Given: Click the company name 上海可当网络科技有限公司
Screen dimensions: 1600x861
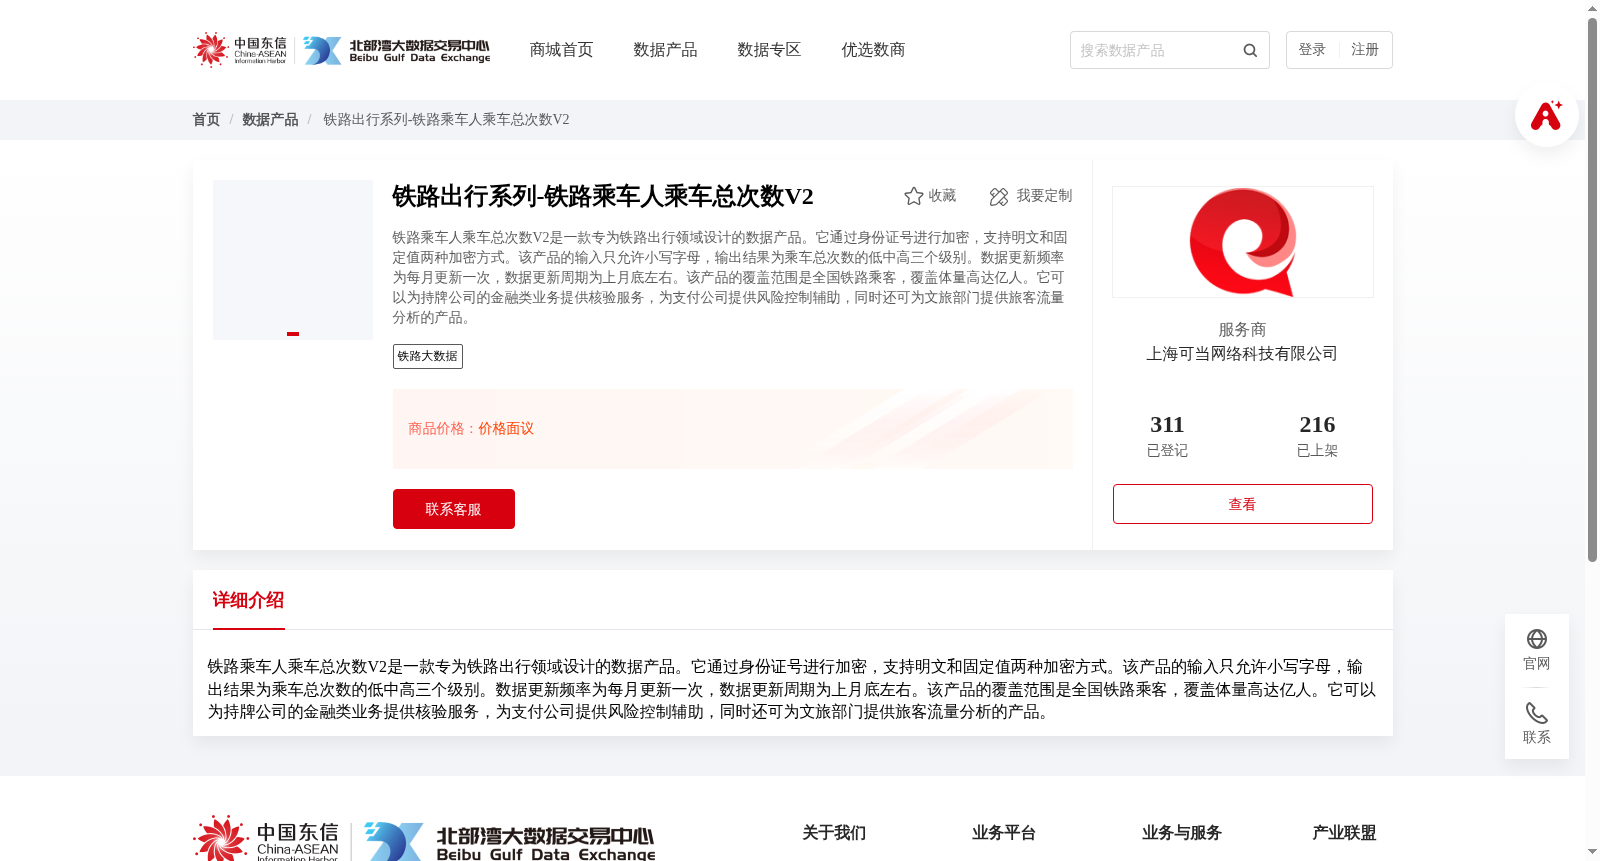Looking at the screenshot, I should click(1242, 354).
